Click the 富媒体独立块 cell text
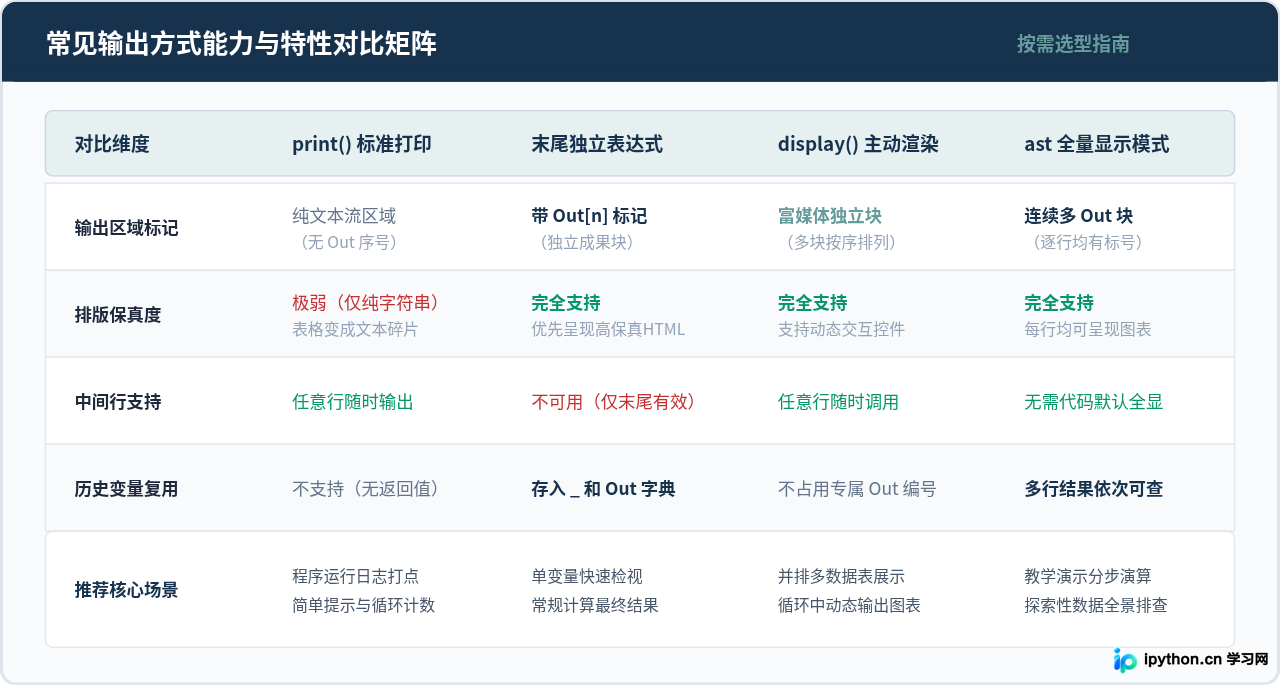Viewport: 1280px width, 686px height. point(830,216)
